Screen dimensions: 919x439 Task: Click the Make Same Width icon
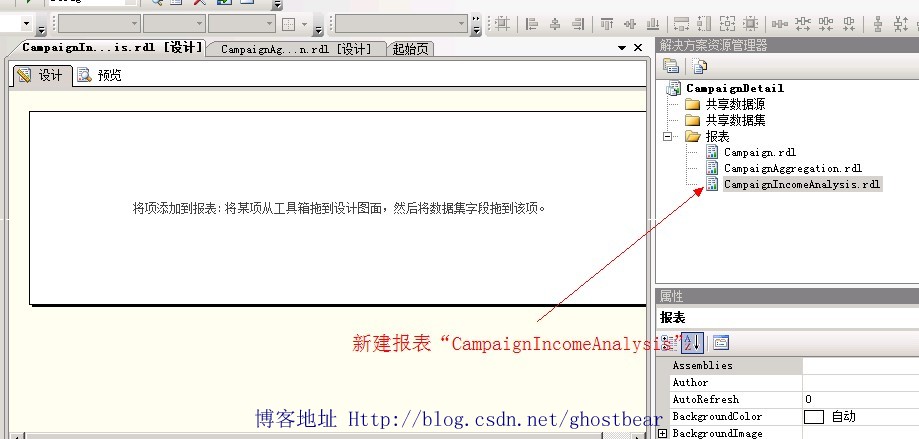point(682,24)
